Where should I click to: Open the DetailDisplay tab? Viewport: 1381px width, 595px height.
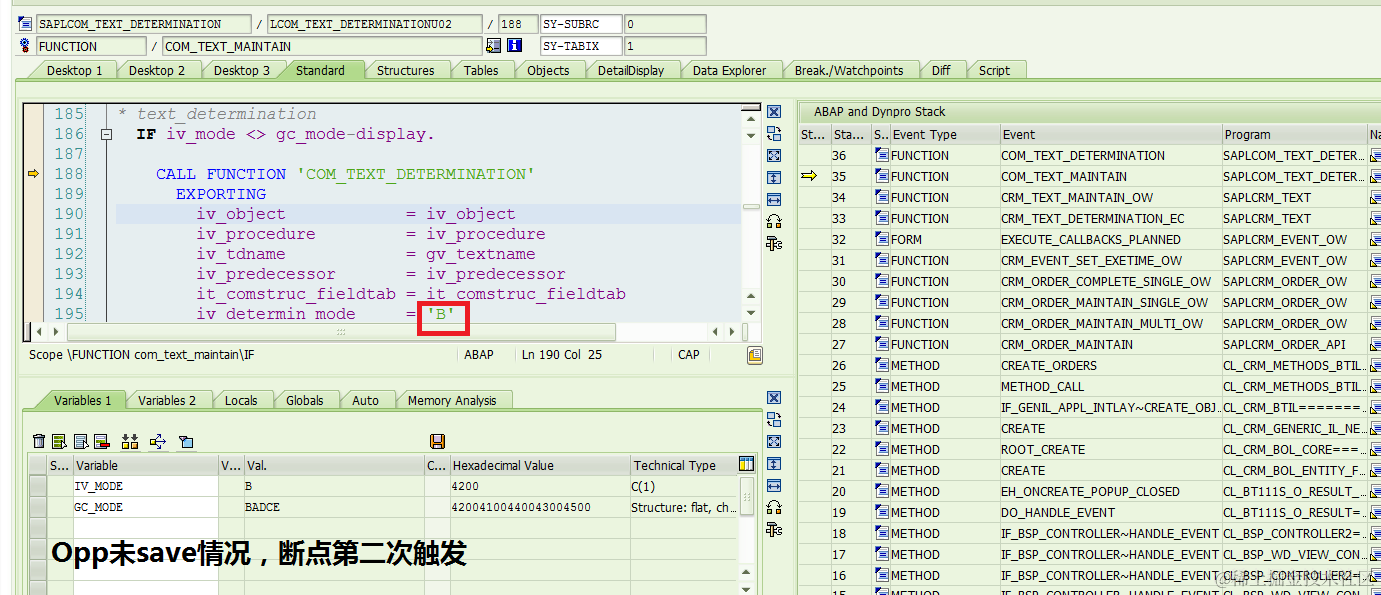point(631,70)
